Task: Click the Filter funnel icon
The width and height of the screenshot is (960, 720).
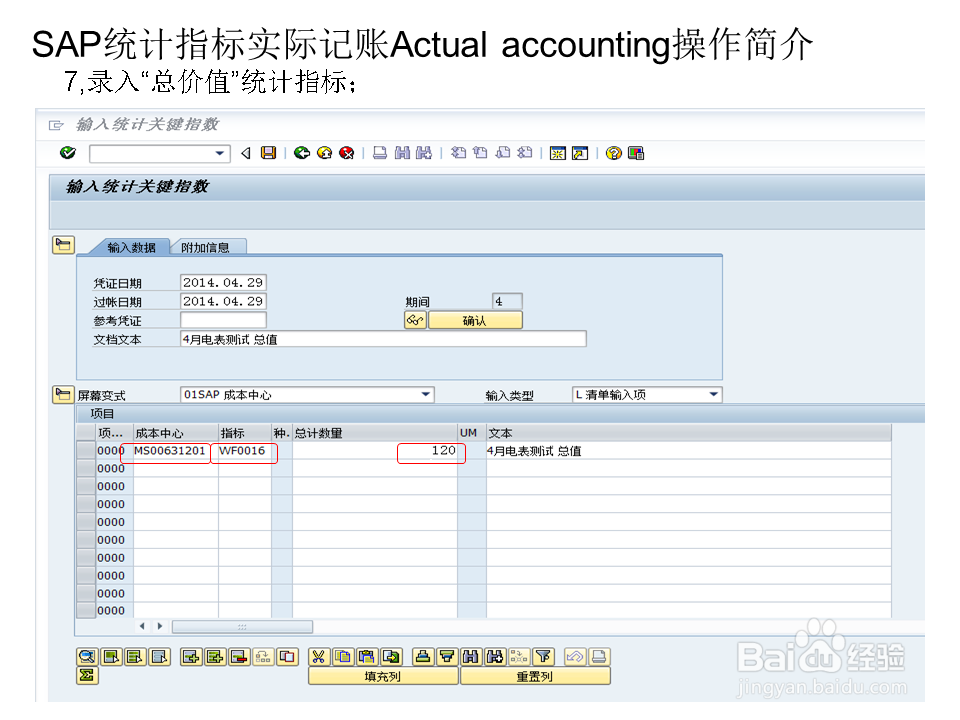Action: coord(543,657)
